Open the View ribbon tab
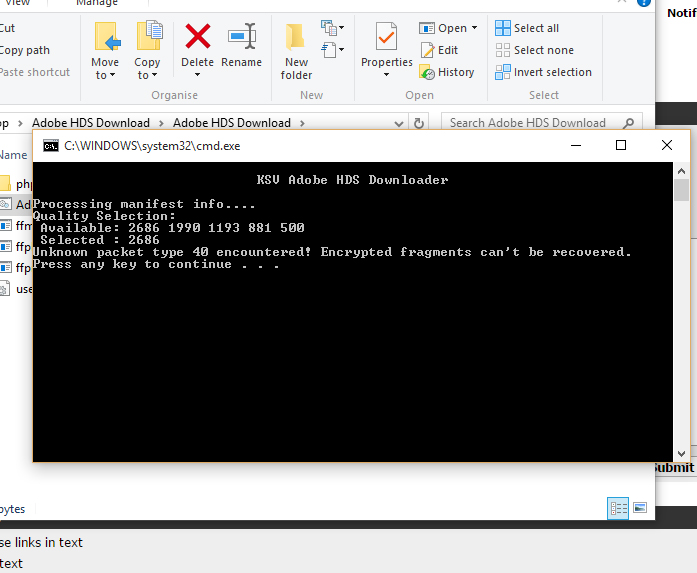The width and height of the screenshot is (697, 573). (18, 3)
